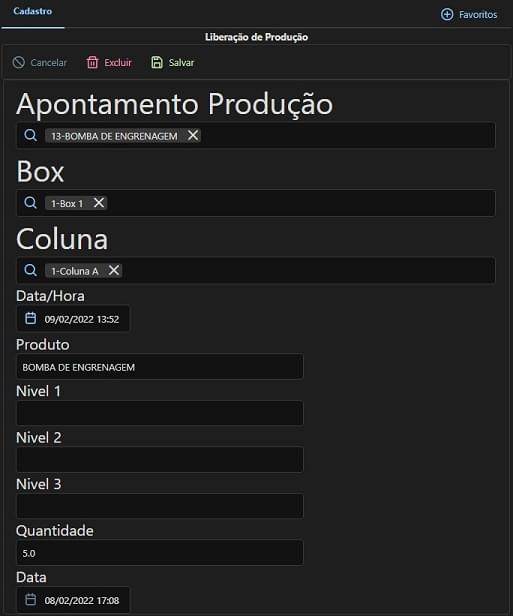The image size is (513, 616).
Task: Click search magnifier in Coluna field
Action: (30, 270)
